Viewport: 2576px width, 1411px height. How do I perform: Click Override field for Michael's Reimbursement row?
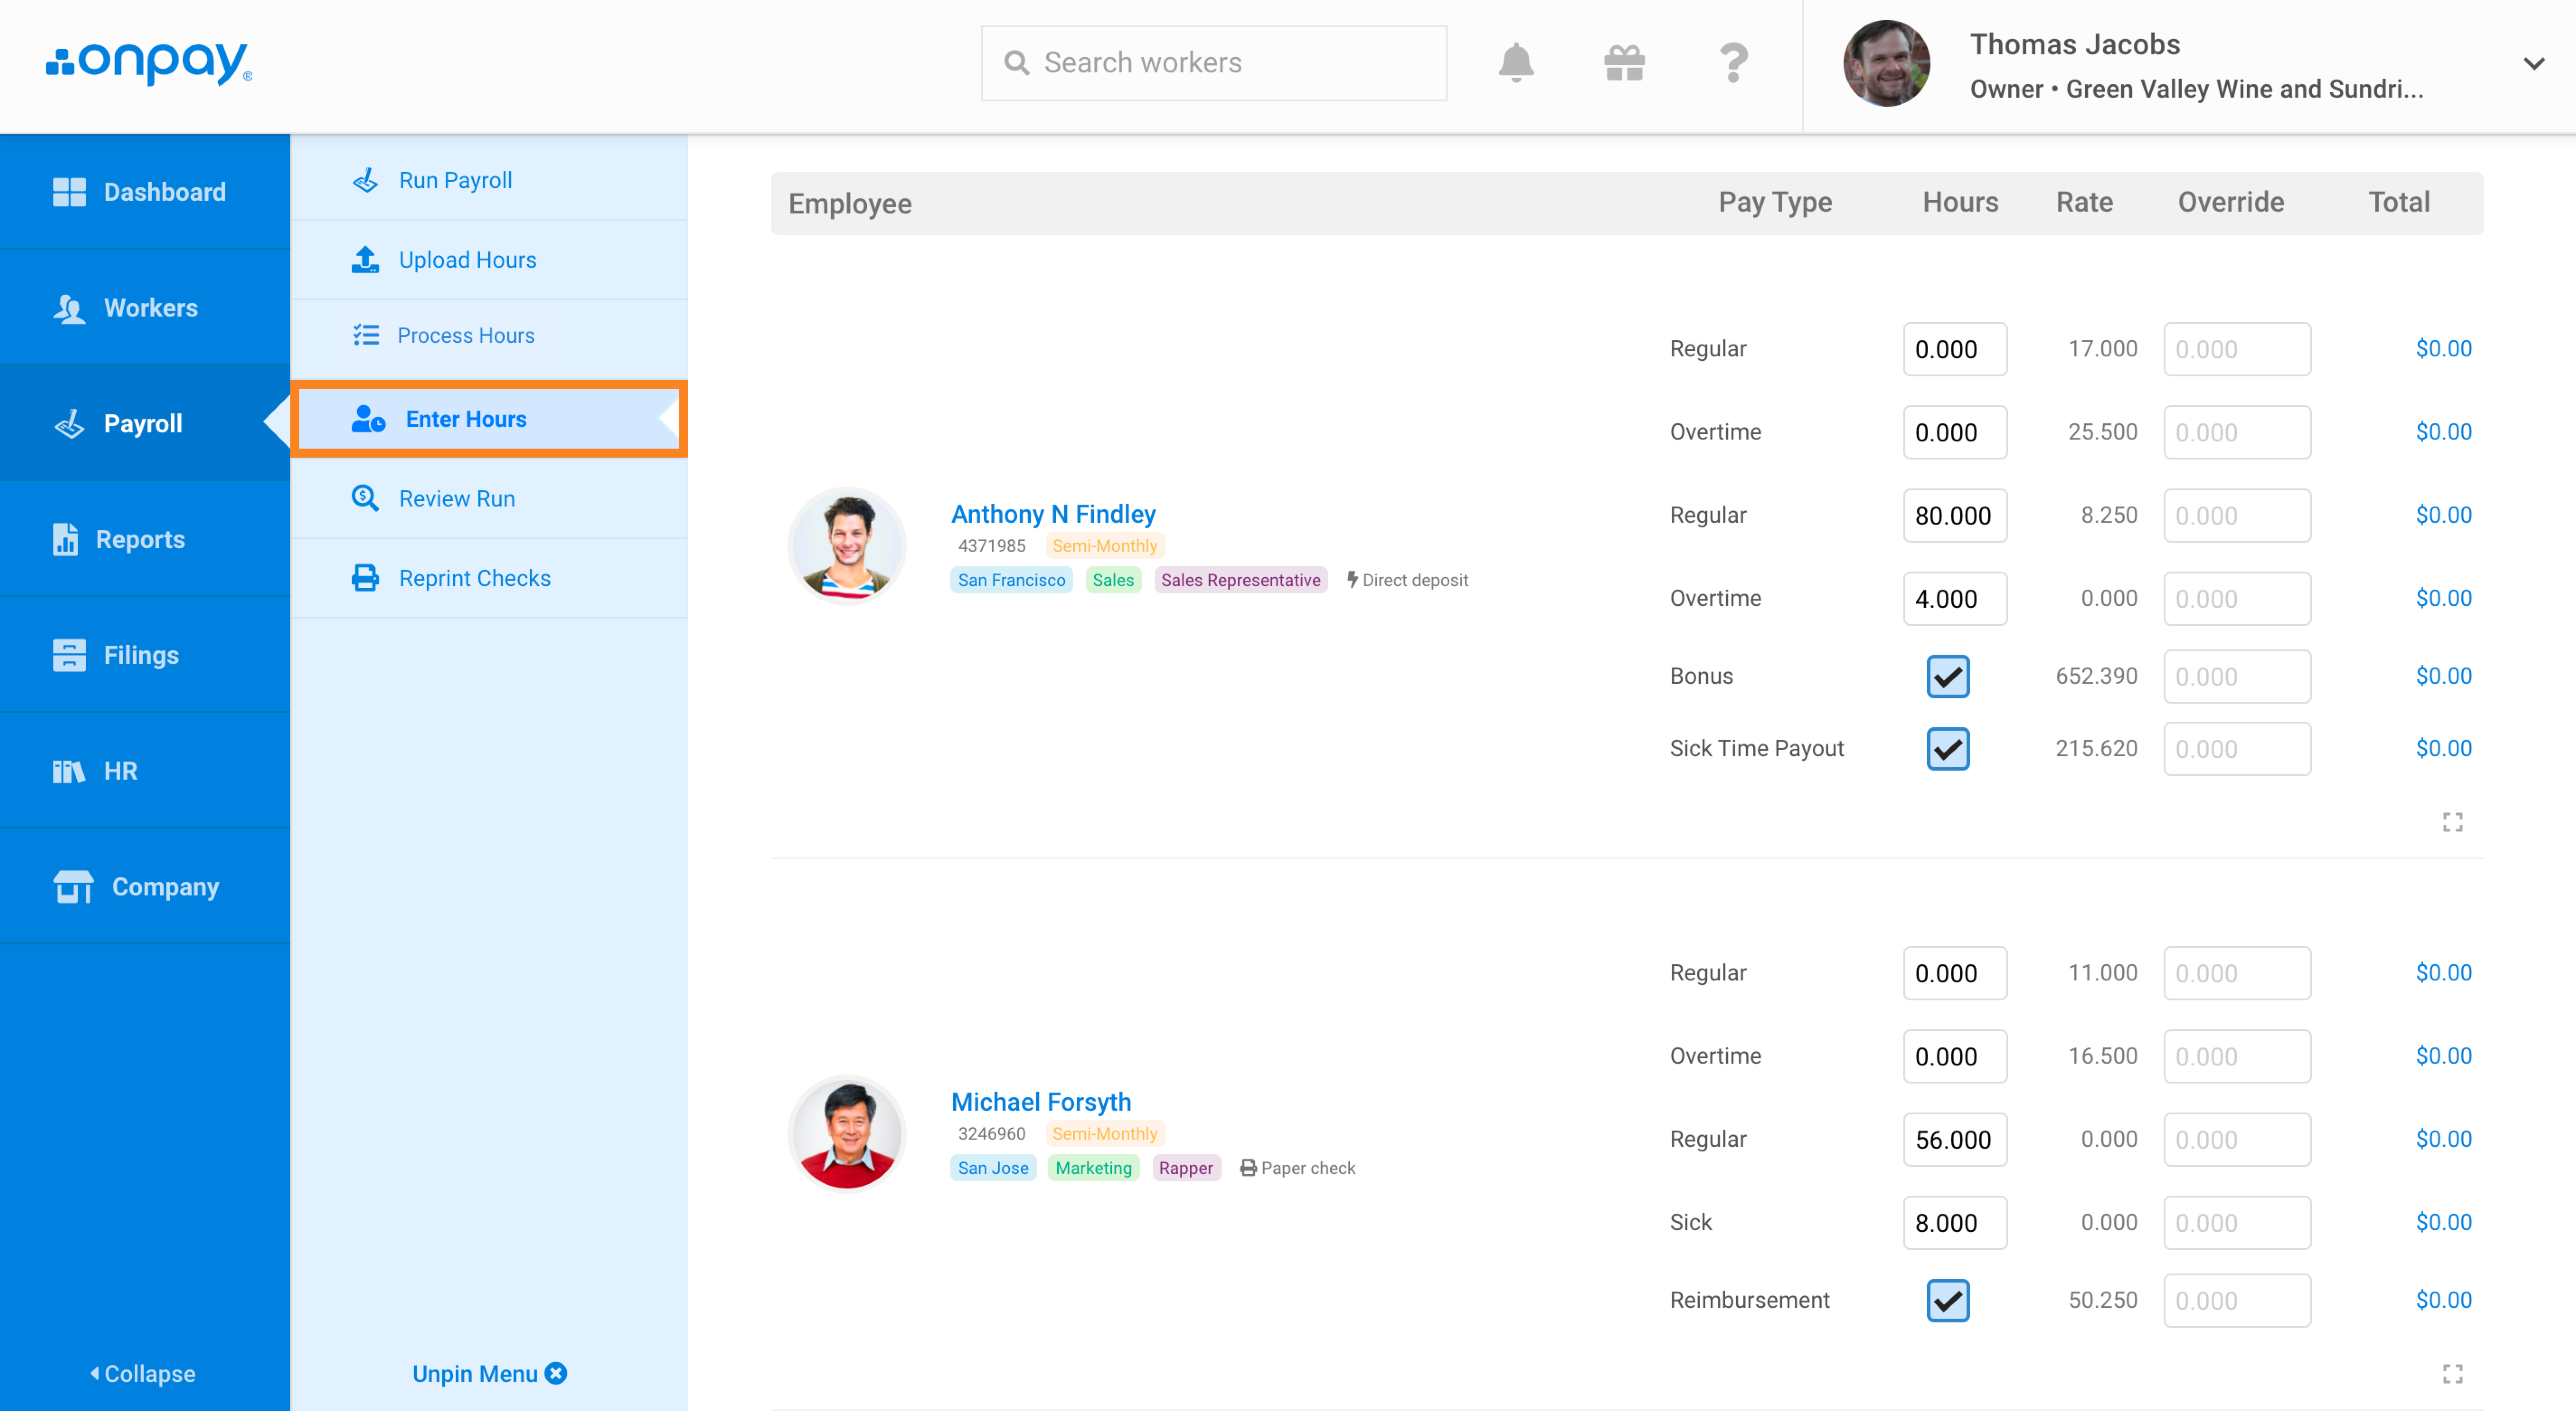coord(2237,1301)
